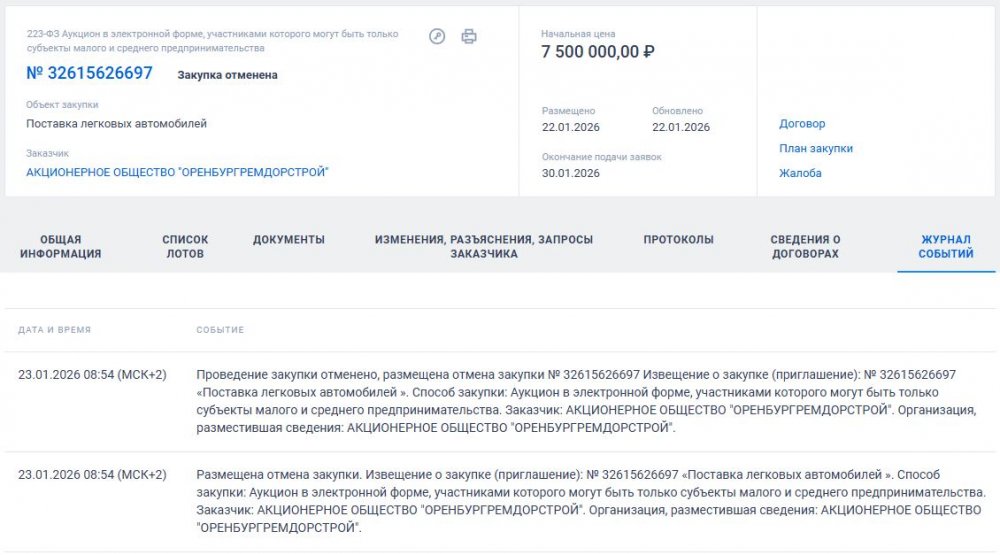Open purchase number 32615626697 link

[90, 73]
